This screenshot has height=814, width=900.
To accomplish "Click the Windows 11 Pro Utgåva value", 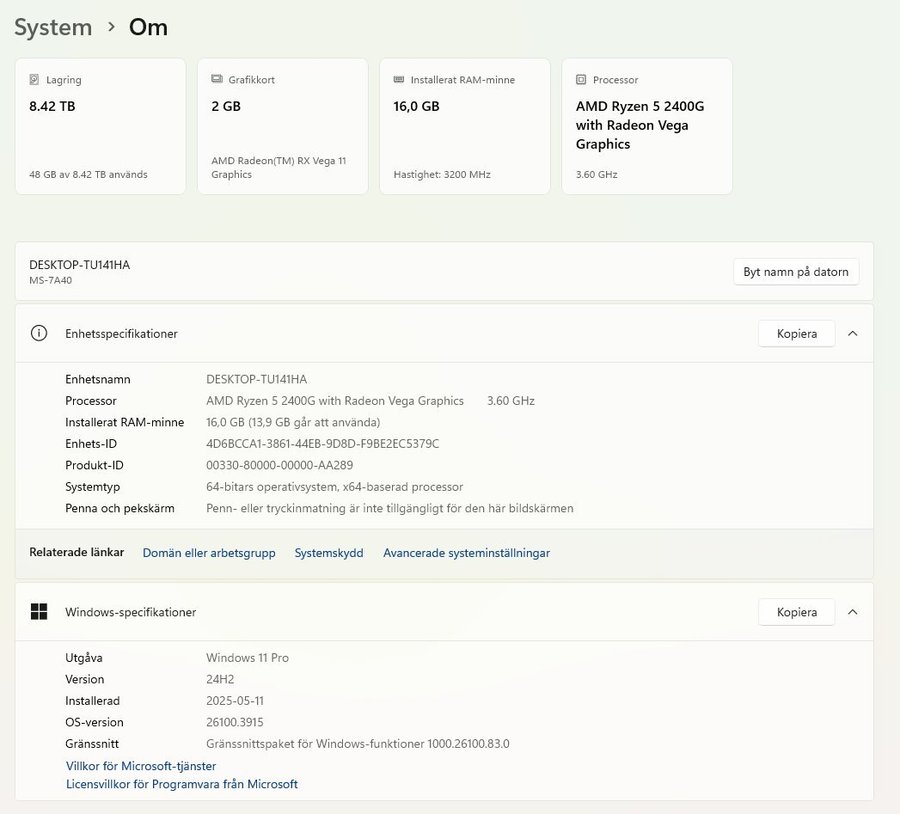I will [247, 658].
